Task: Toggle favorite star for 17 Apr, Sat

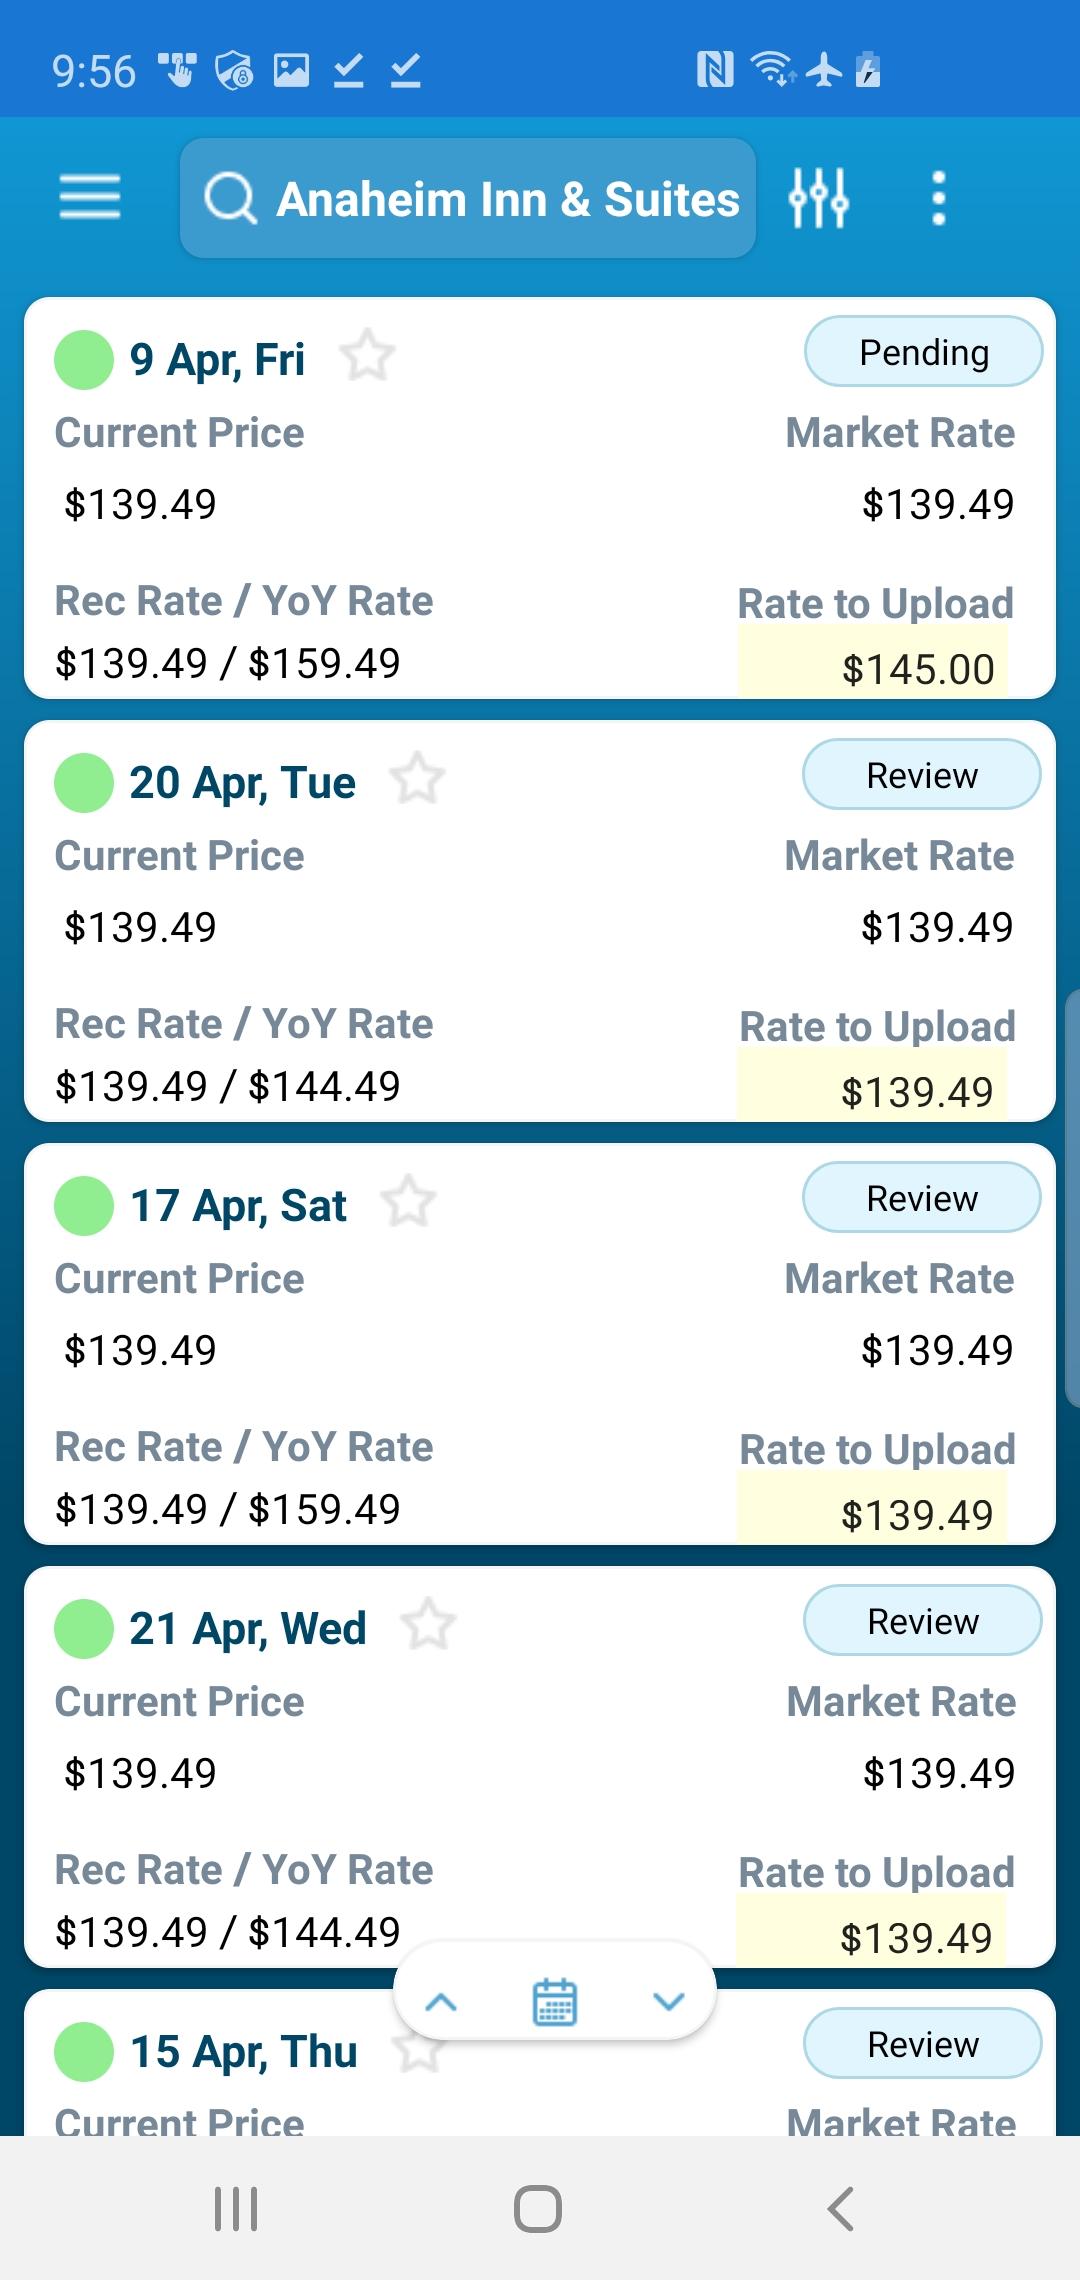Action: pyautogui.click(x=408, y=1201)
